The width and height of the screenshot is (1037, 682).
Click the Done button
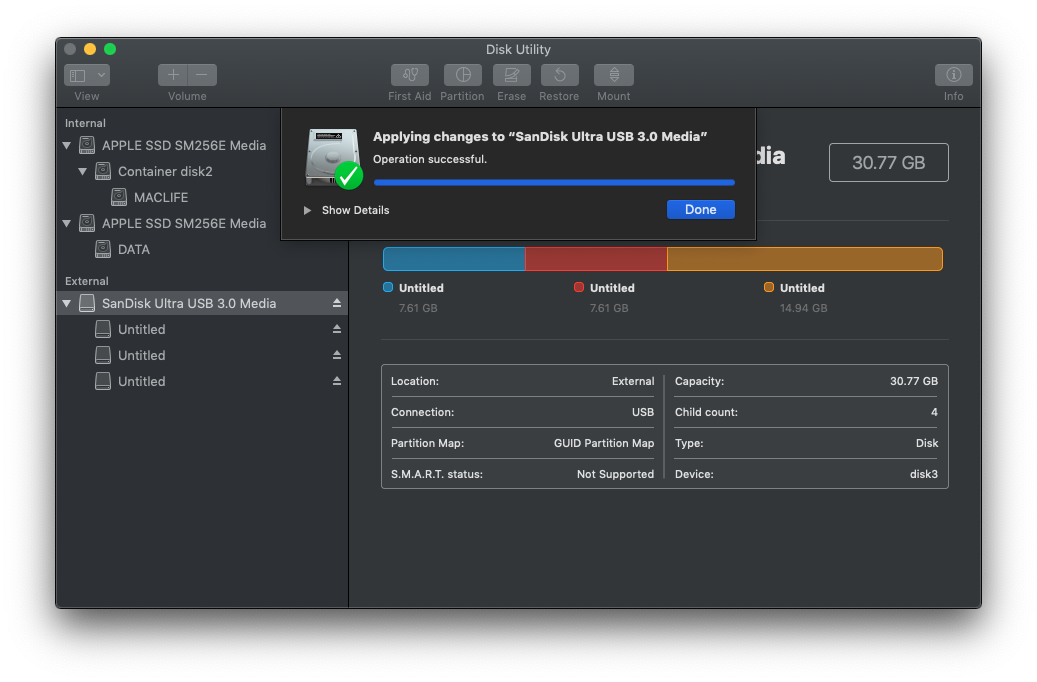click(x=700, y=209)
